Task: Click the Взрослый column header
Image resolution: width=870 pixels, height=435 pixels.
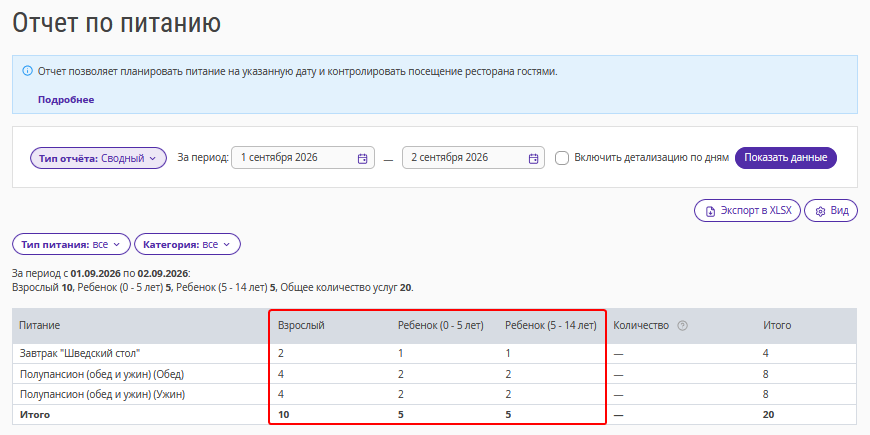Action: click(x=301, y=326)
